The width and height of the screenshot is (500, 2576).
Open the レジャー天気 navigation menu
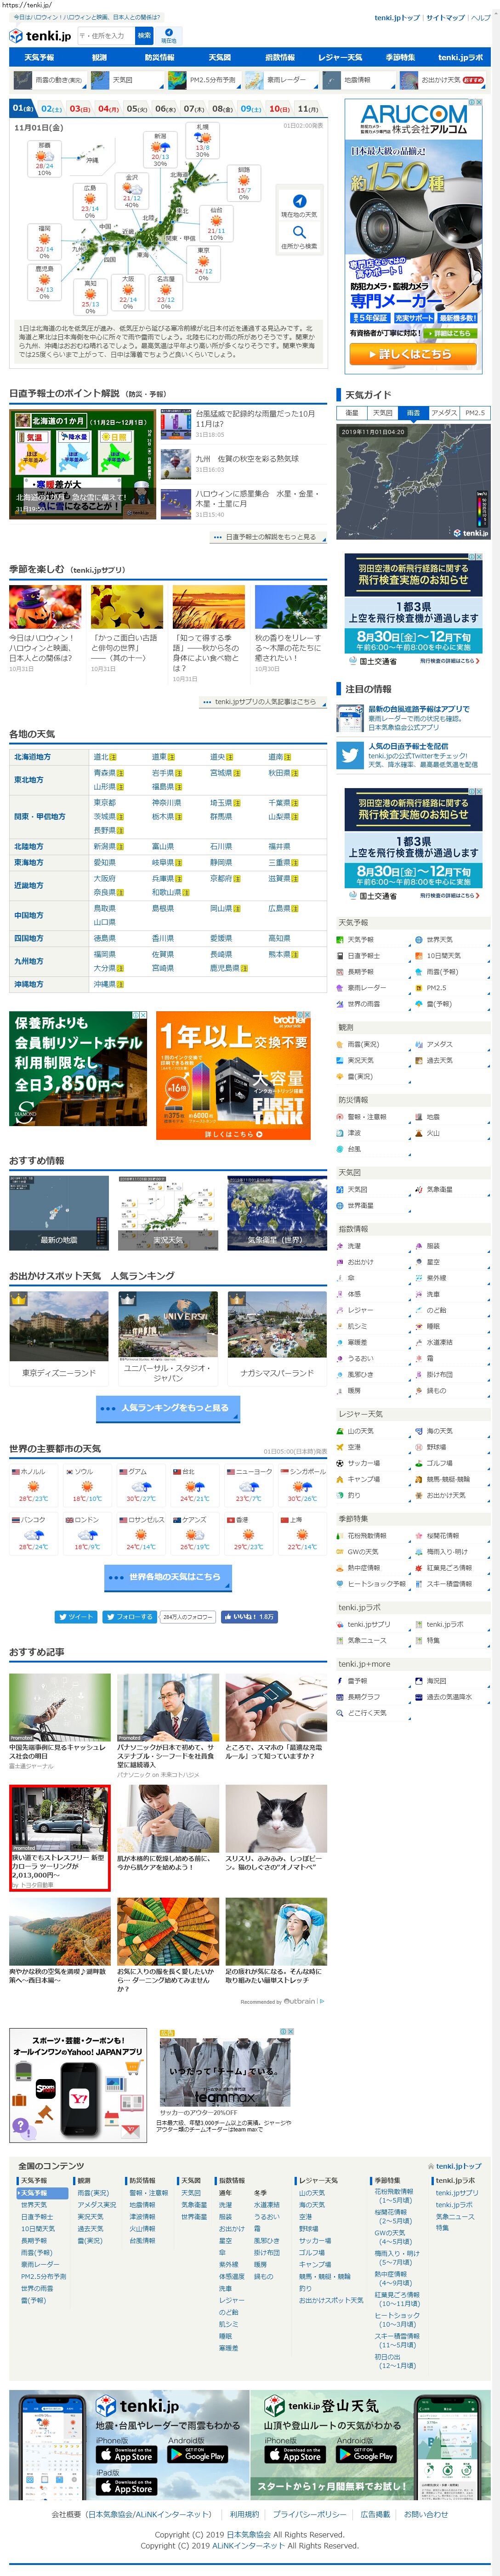click(340, 58)
